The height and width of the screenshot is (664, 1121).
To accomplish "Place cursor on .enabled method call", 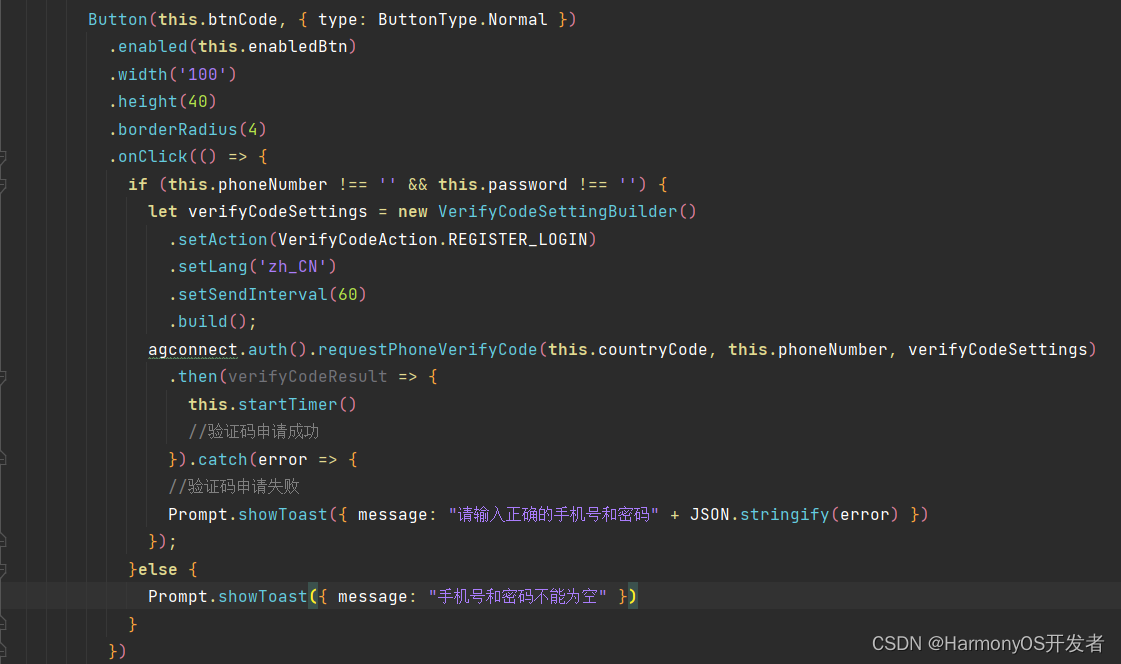I will (x=148, y=46).
